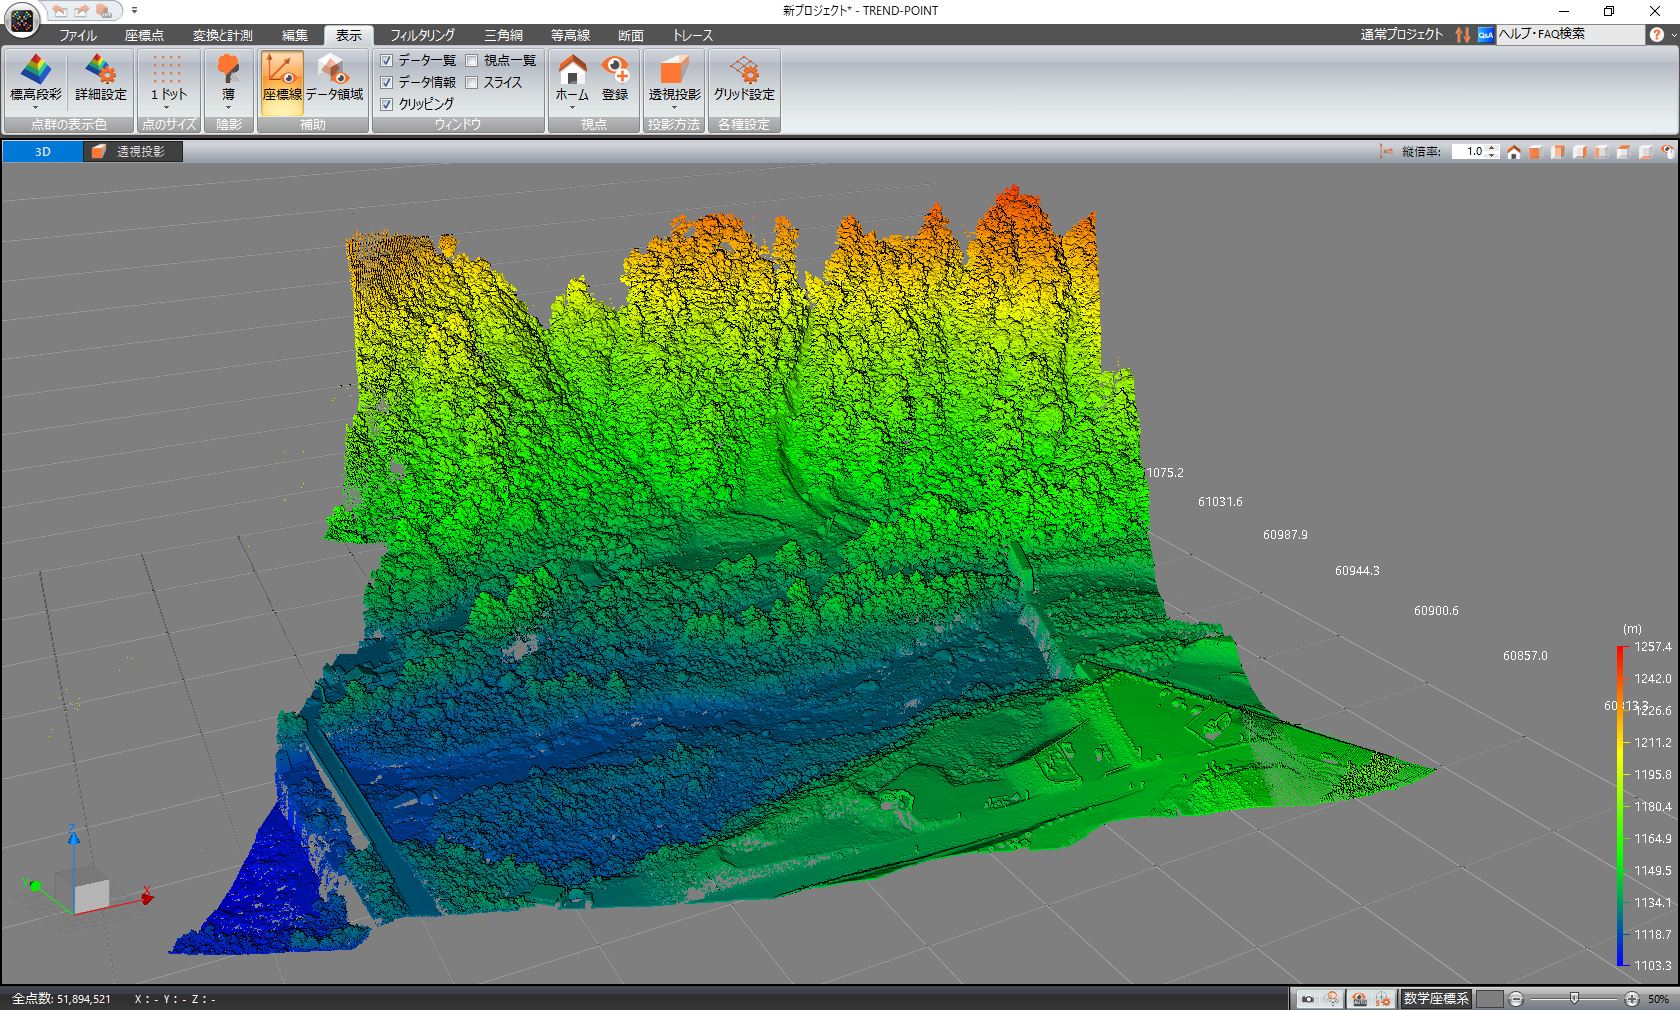The height and width of the screenshot is (1010, 1680).
Task: Open the フィルタリング ribbon tab
Action: tap(422, 35)
